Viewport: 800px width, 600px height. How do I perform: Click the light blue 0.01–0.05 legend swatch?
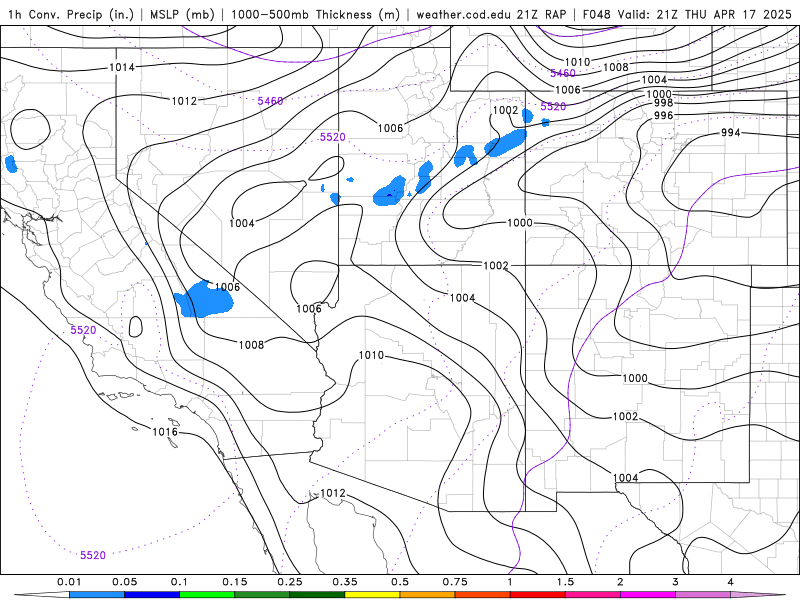97,595
